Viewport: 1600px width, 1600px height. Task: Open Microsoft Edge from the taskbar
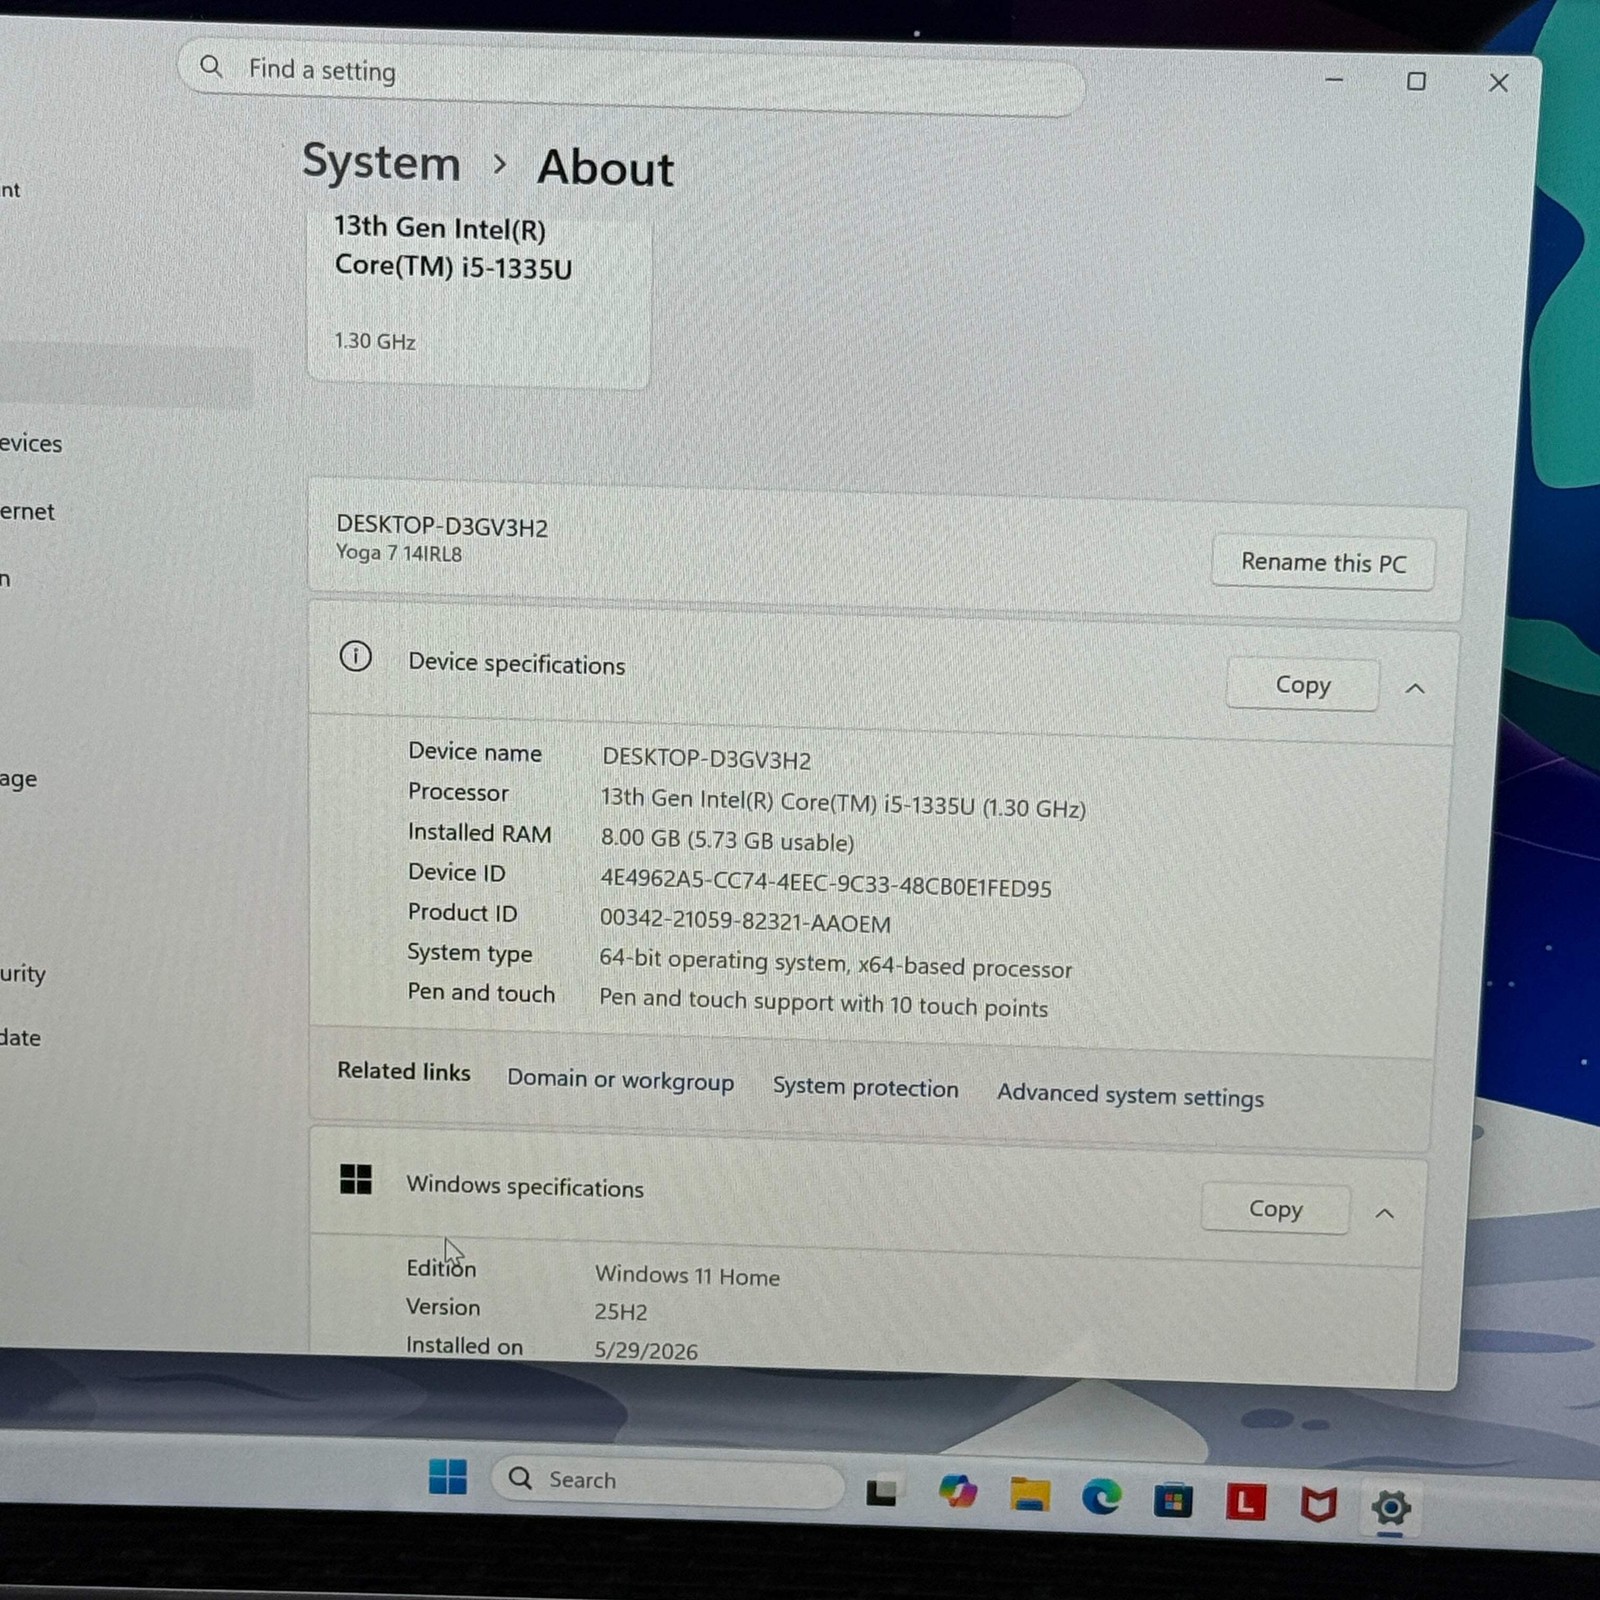tap(1101, 1497)
